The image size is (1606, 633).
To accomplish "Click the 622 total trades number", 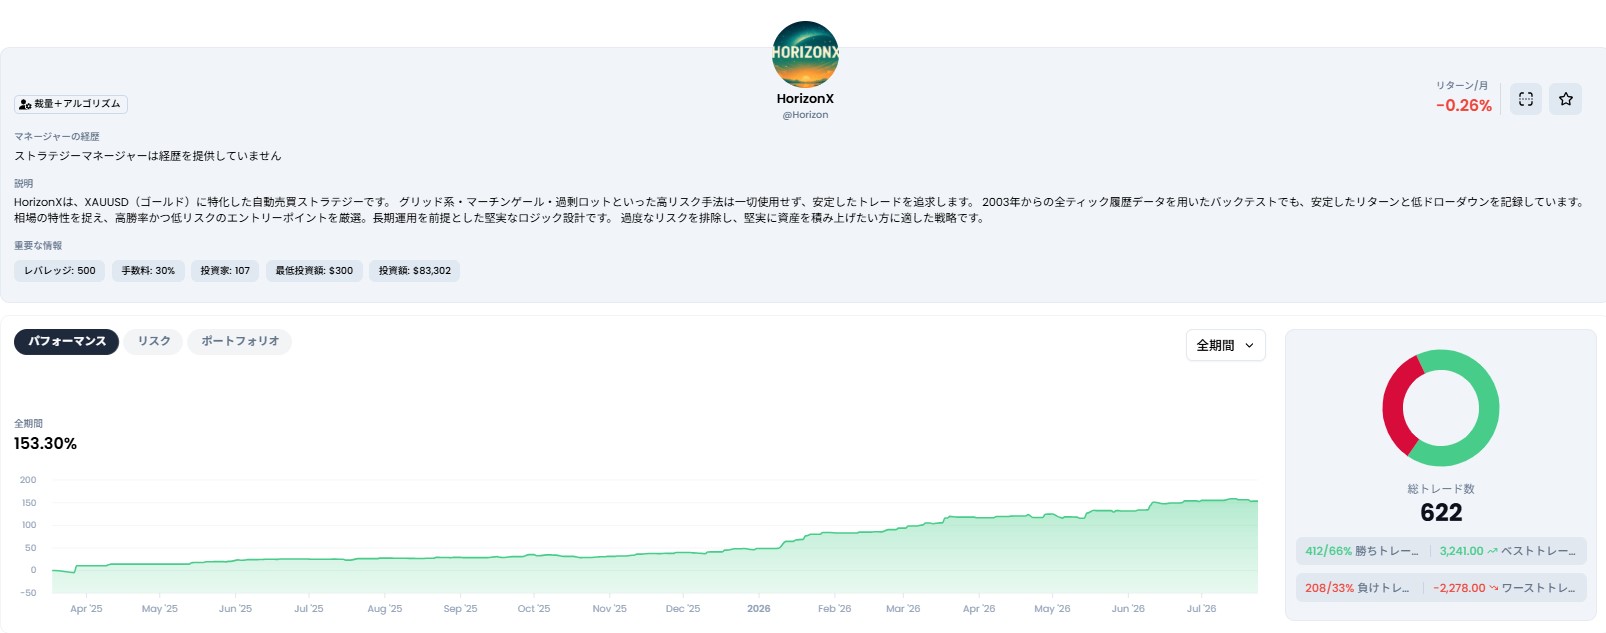I will tap(1441, 513).
